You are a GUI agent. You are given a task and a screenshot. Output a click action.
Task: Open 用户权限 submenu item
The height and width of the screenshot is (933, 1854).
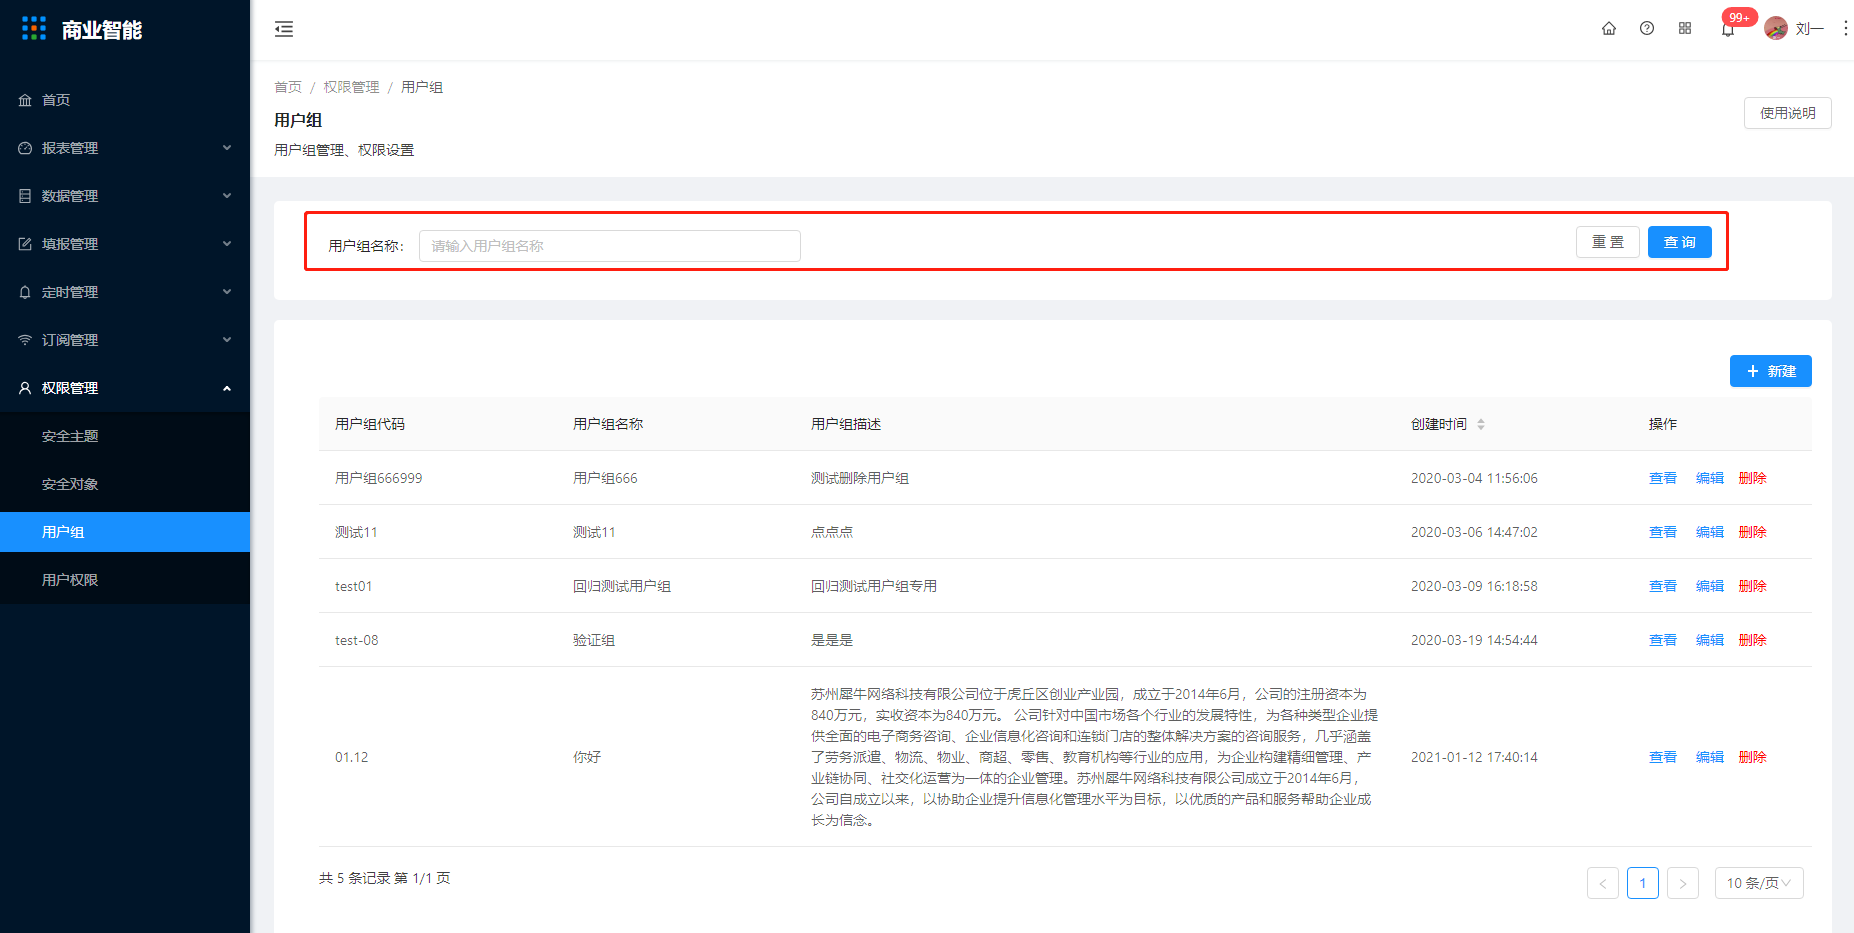pos(125,580)
